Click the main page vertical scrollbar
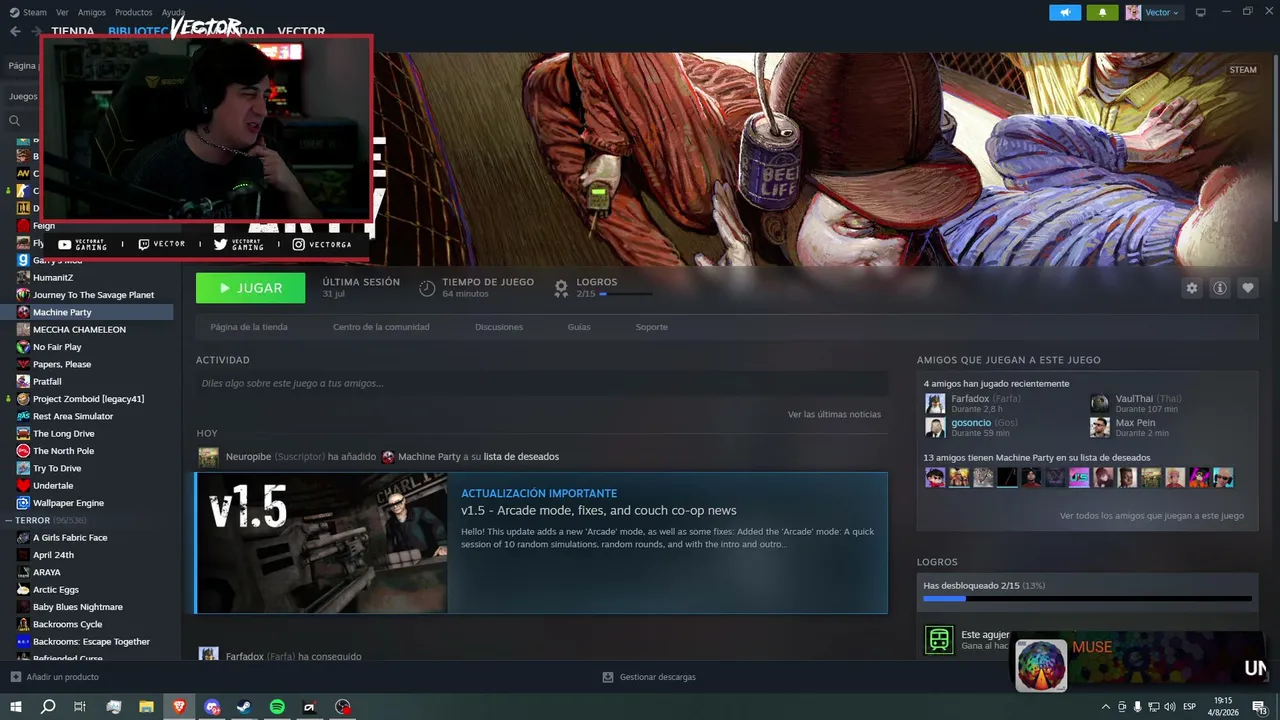 [x=1275, y=140]
